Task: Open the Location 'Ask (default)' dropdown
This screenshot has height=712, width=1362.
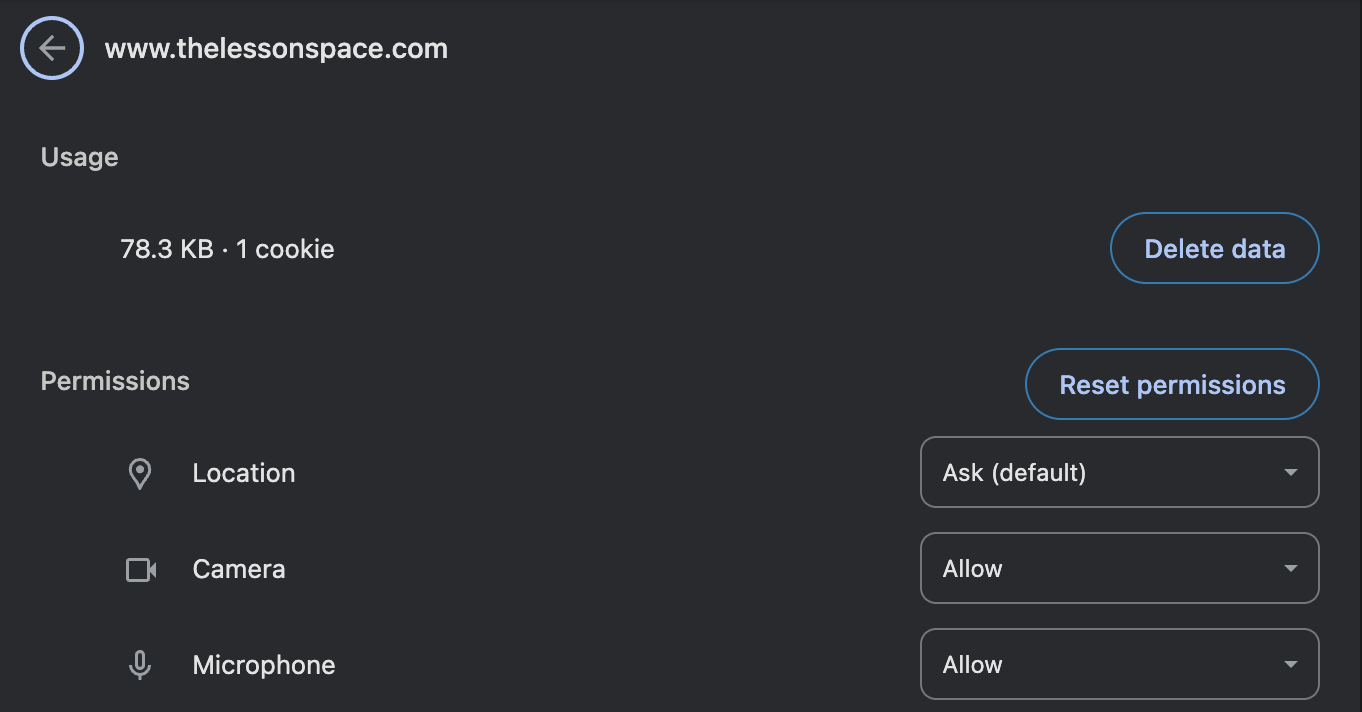Action: pyautogui.click(x=1119, y=472)
